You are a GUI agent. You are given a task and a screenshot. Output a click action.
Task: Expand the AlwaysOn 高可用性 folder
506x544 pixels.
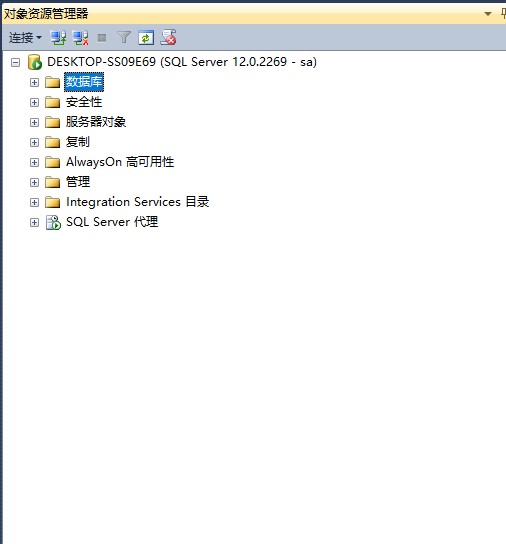tap(34, 162)
